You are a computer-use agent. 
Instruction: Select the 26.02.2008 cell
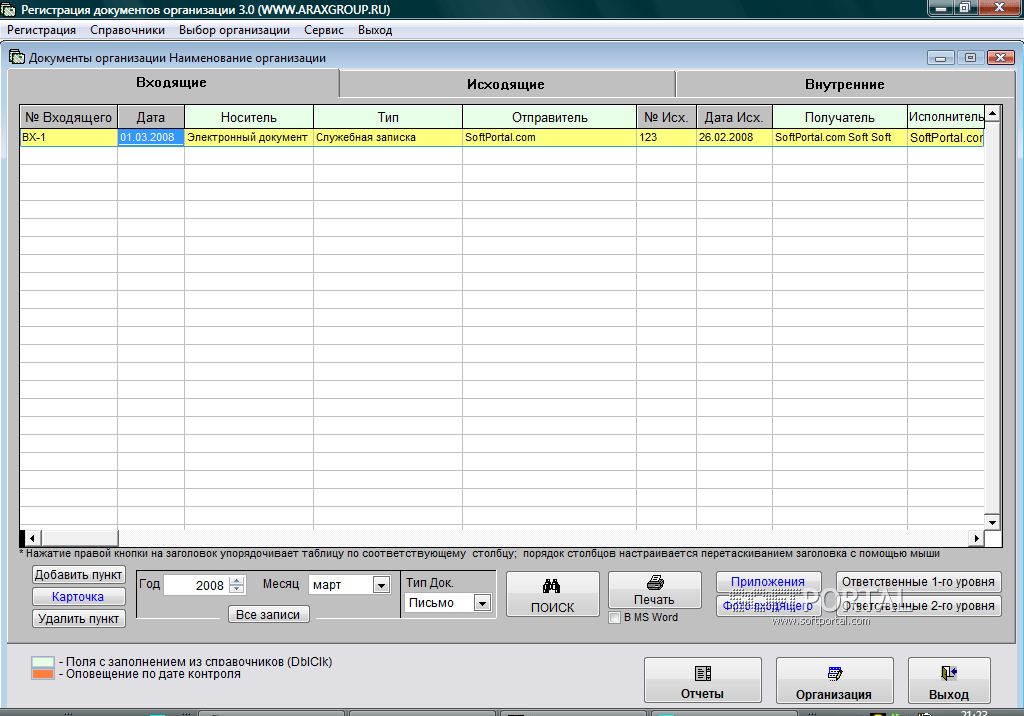click(x=734, y=137)
